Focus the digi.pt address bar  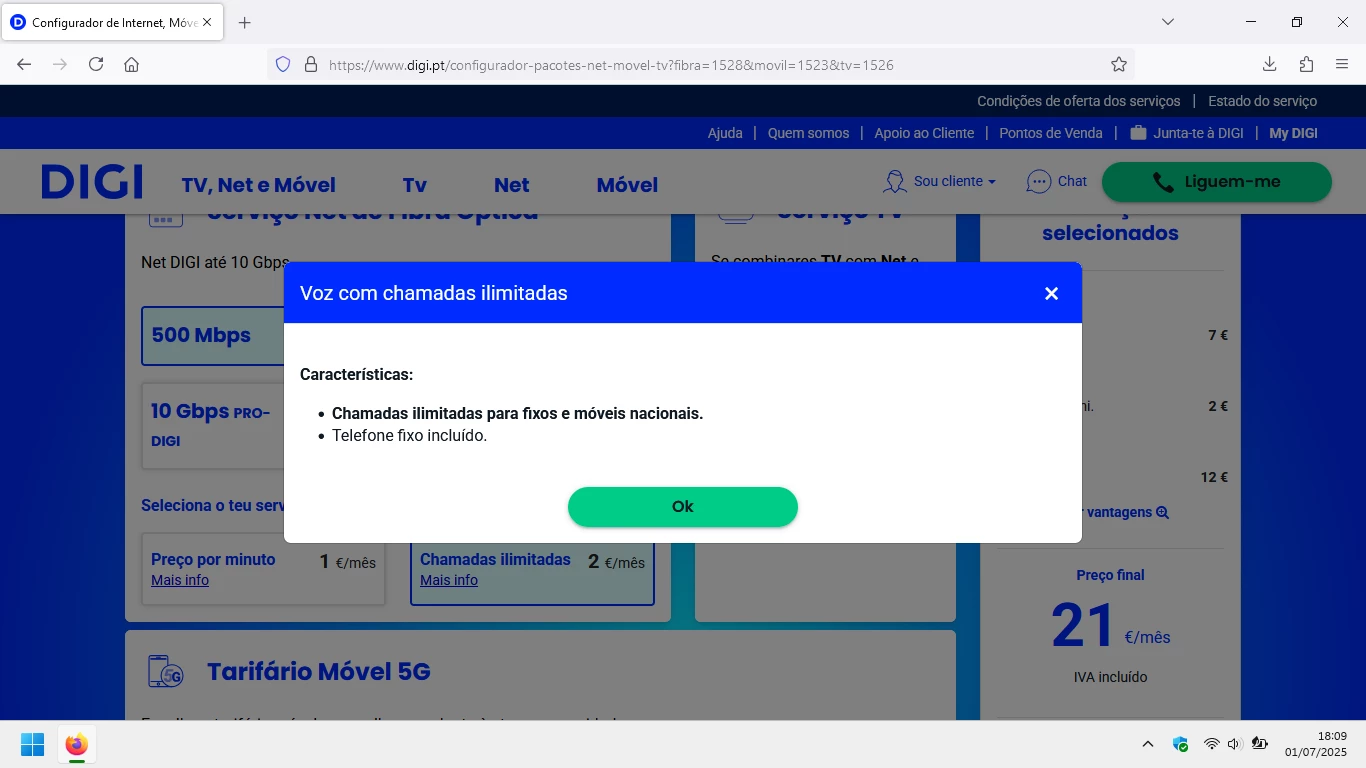[x=700, y=65]
